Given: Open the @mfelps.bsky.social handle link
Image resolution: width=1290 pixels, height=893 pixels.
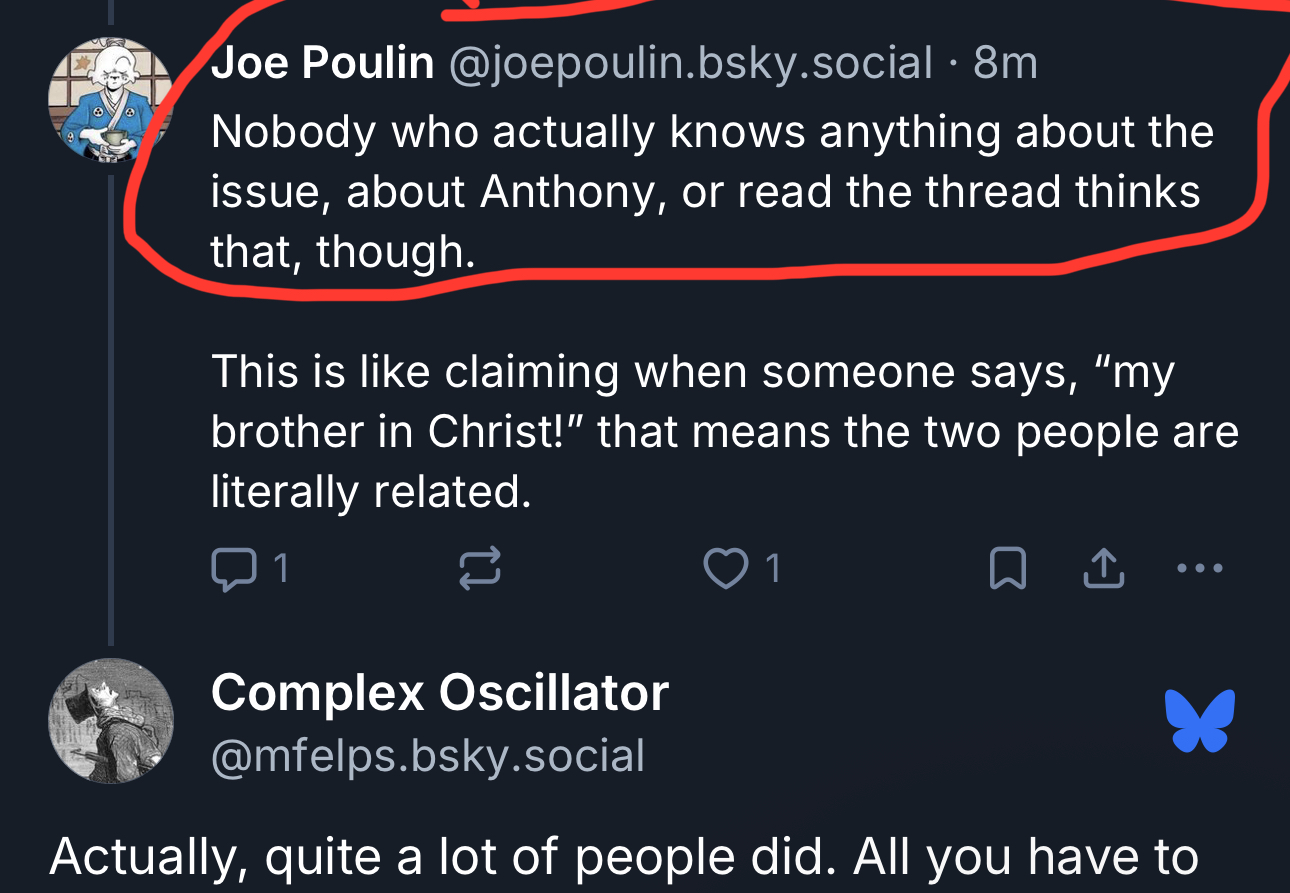Looking at the screenshot, I should [428, 756].
